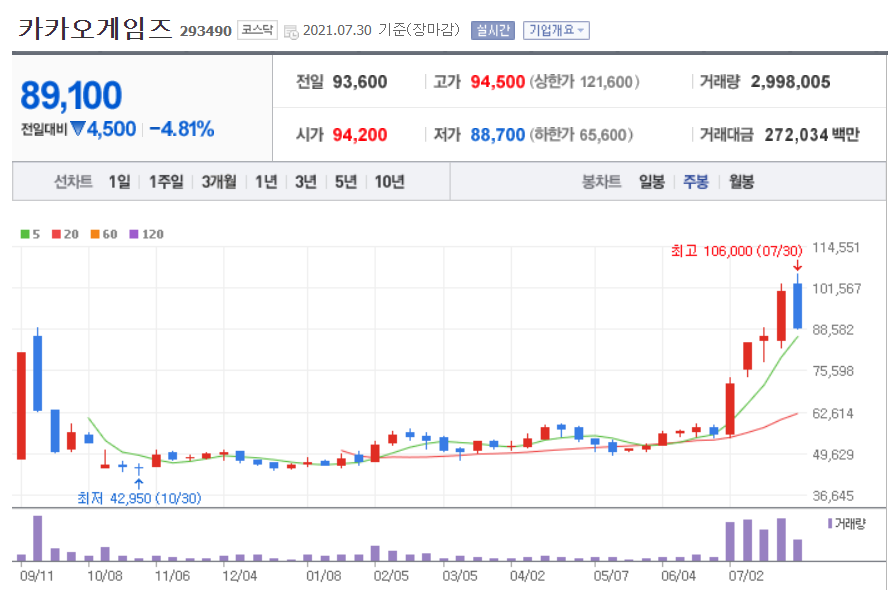Switch to 월봉 monthly candle chart
Screen dimensions: 888x590
click(x=741, y=182)
